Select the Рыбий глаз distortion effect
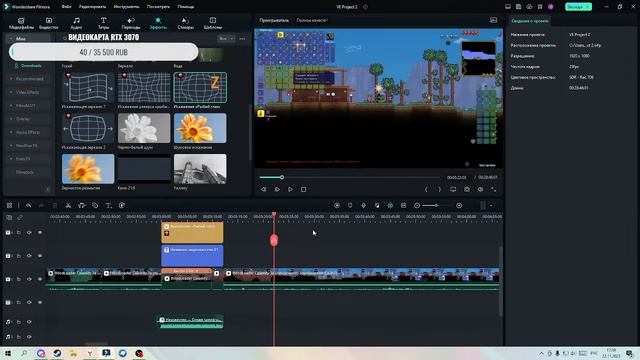The height and width of the screenshot is (360, 640). pyautogui.click(x=200, y=87)
